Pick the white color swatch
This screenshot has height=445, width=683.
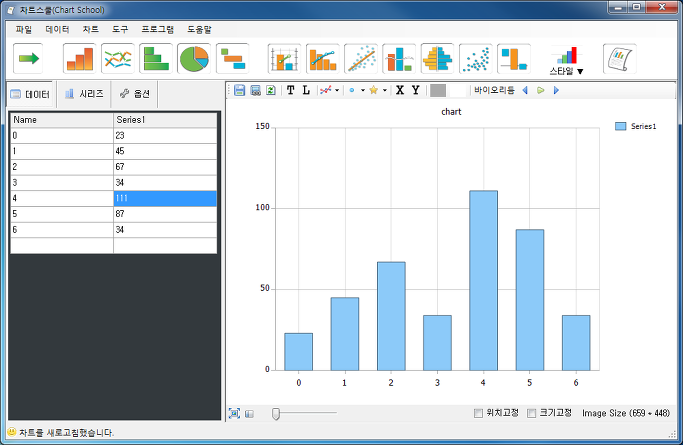(458, 91)
